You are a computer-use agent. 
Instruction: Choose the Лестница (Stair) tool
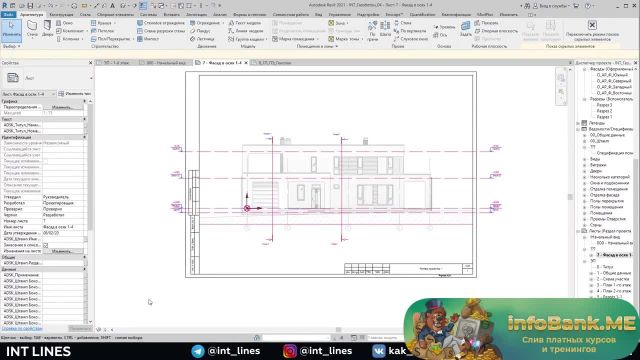point(202,39)
